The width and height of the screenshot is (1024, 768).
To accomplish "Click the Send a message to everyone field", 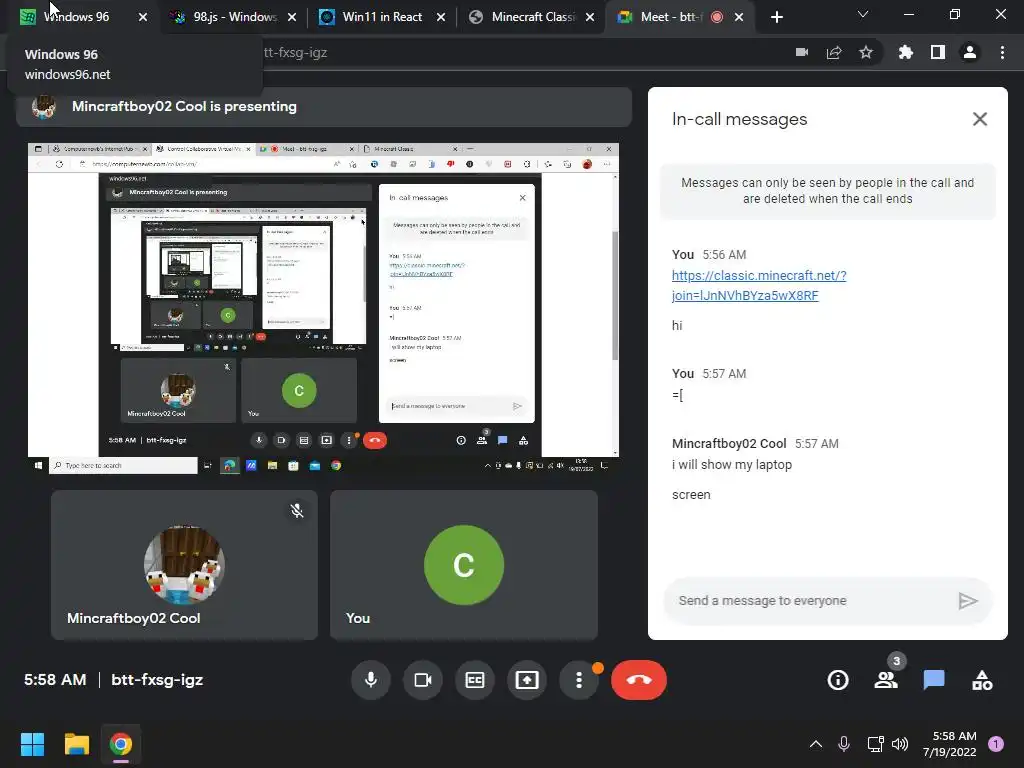I will [810, 600].
